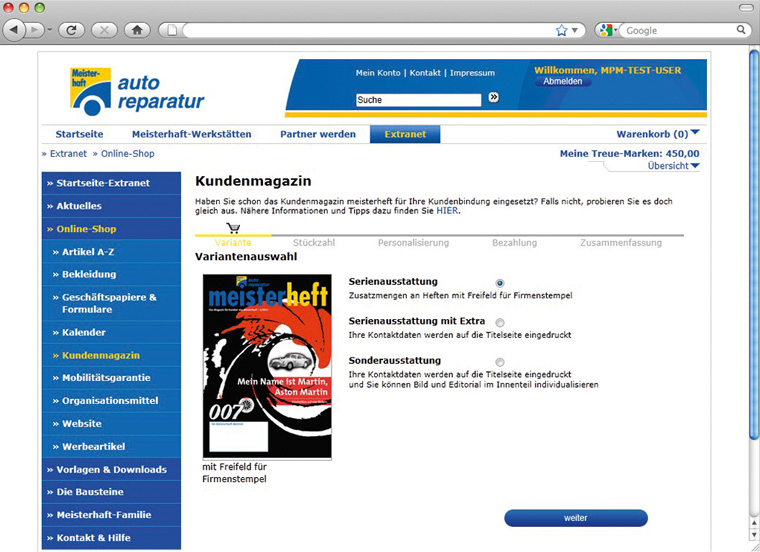The width and height of the screenshot is (760, 552).
Task: Switch to the Meisterhaft-Werkstätten tab
Action: click(191, 134)
